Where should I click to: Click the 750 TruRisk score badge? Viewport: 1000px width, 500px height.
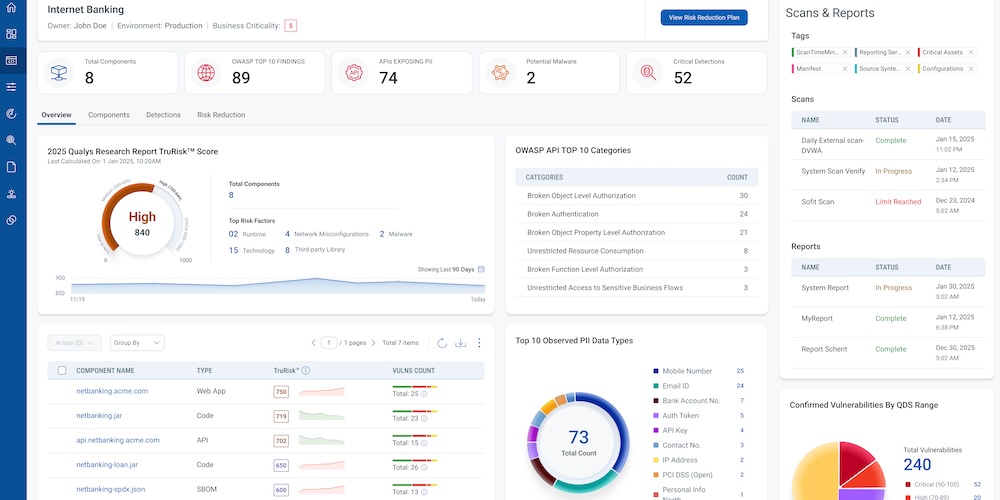[x=281, y=392]
